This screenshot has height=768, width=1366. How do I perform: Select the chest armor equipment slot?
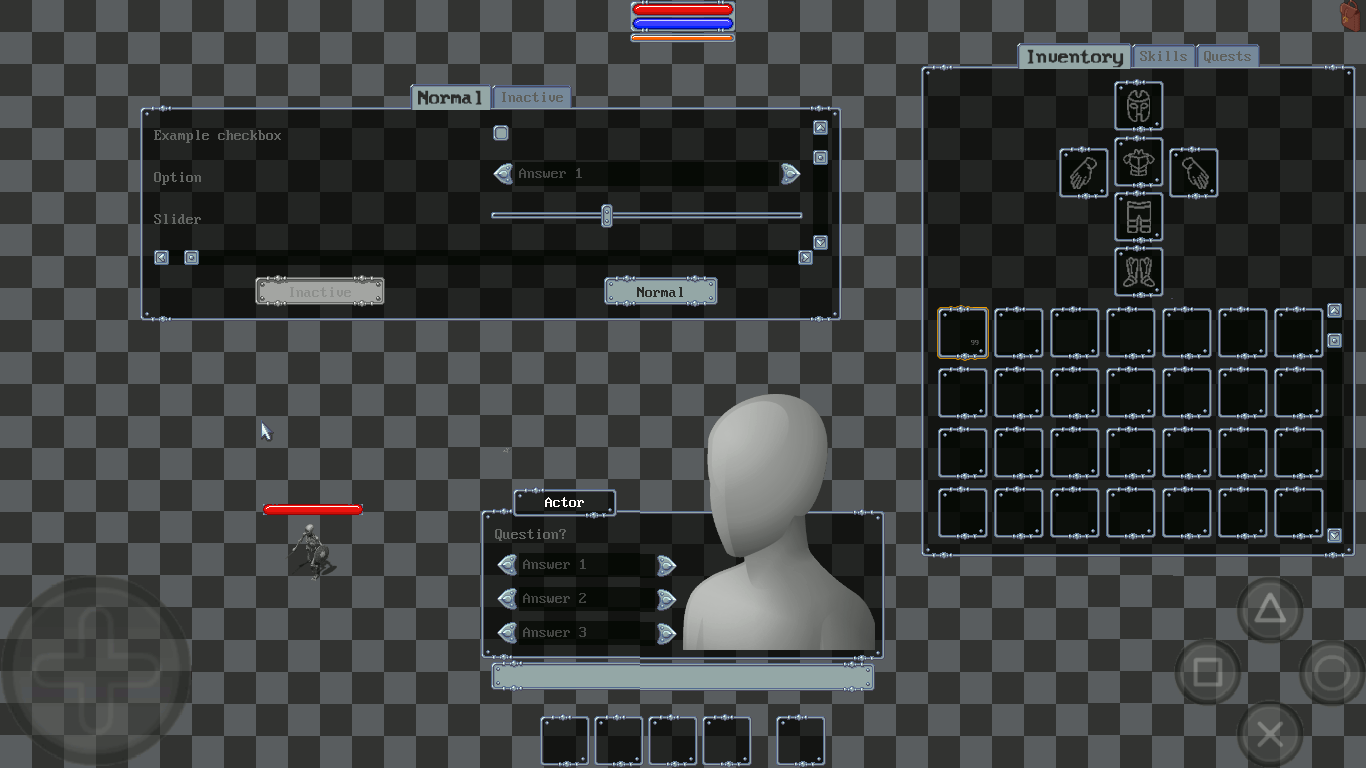(1138, 162)
